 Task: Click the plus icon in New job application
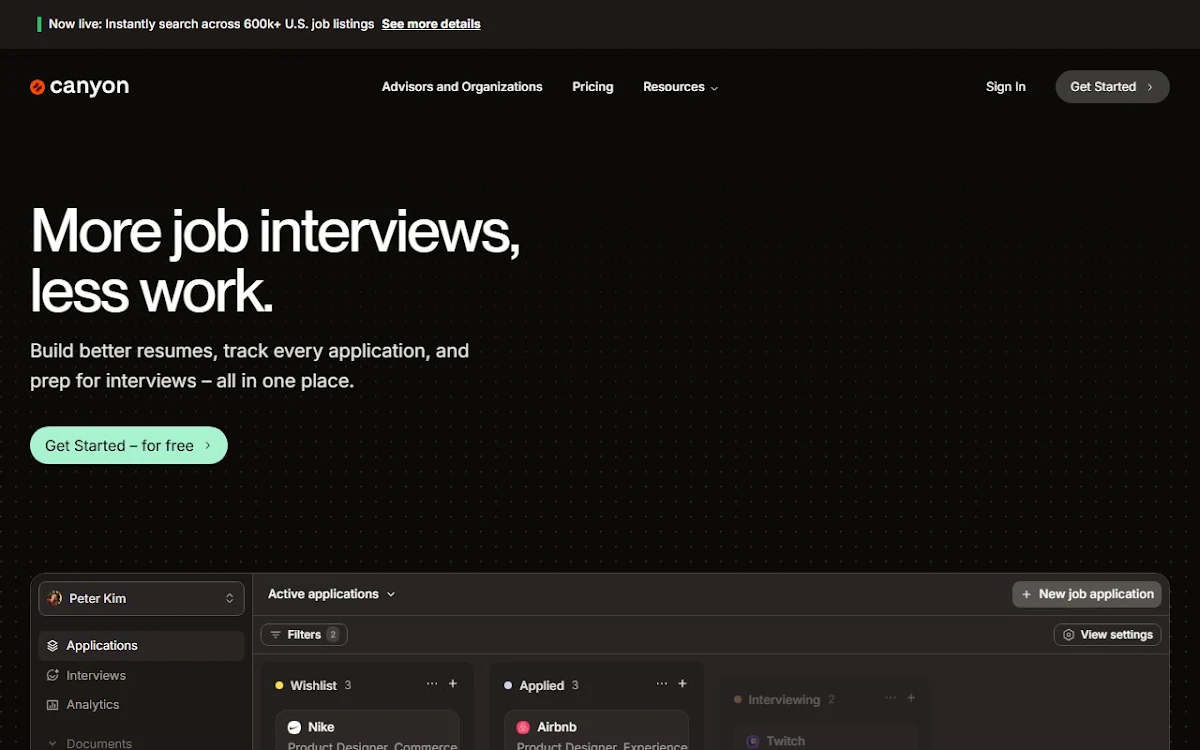(x=1026, y=594)
